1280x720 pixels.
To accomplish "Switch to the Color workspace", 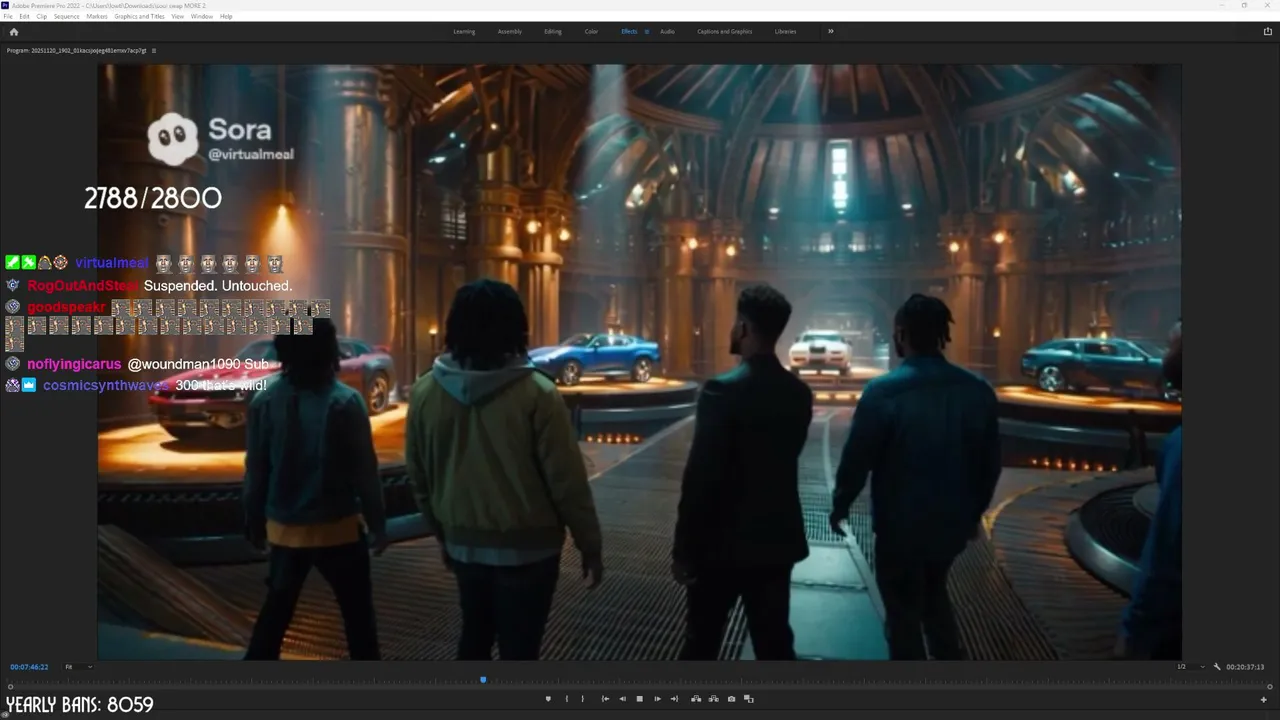I will pos(592,32).
